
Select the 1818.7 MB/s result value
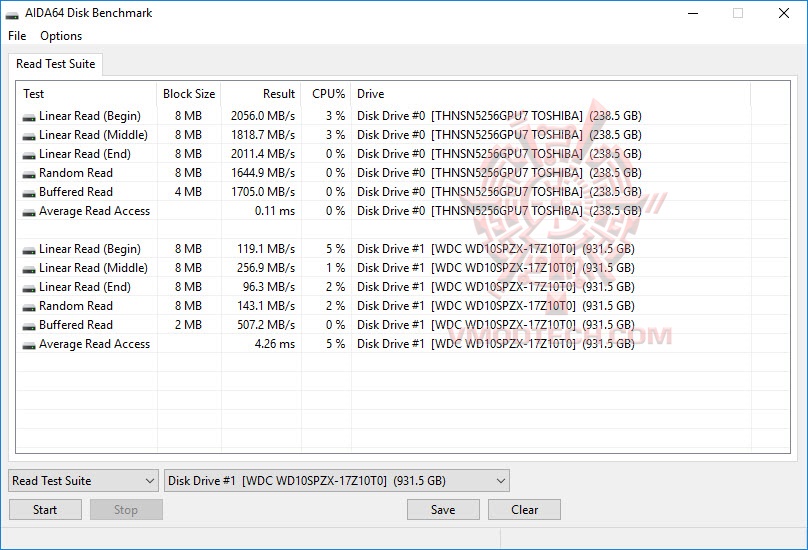coord(263,135)
